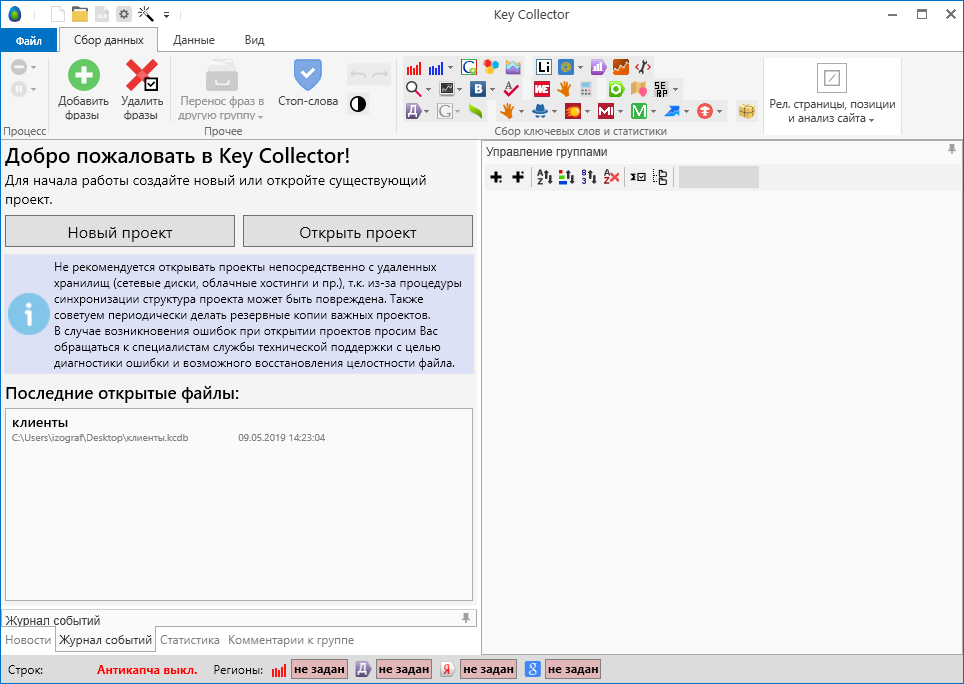964x684 pixels.
Task: Click the Стоп-слова button
Action: click(308, 84)
